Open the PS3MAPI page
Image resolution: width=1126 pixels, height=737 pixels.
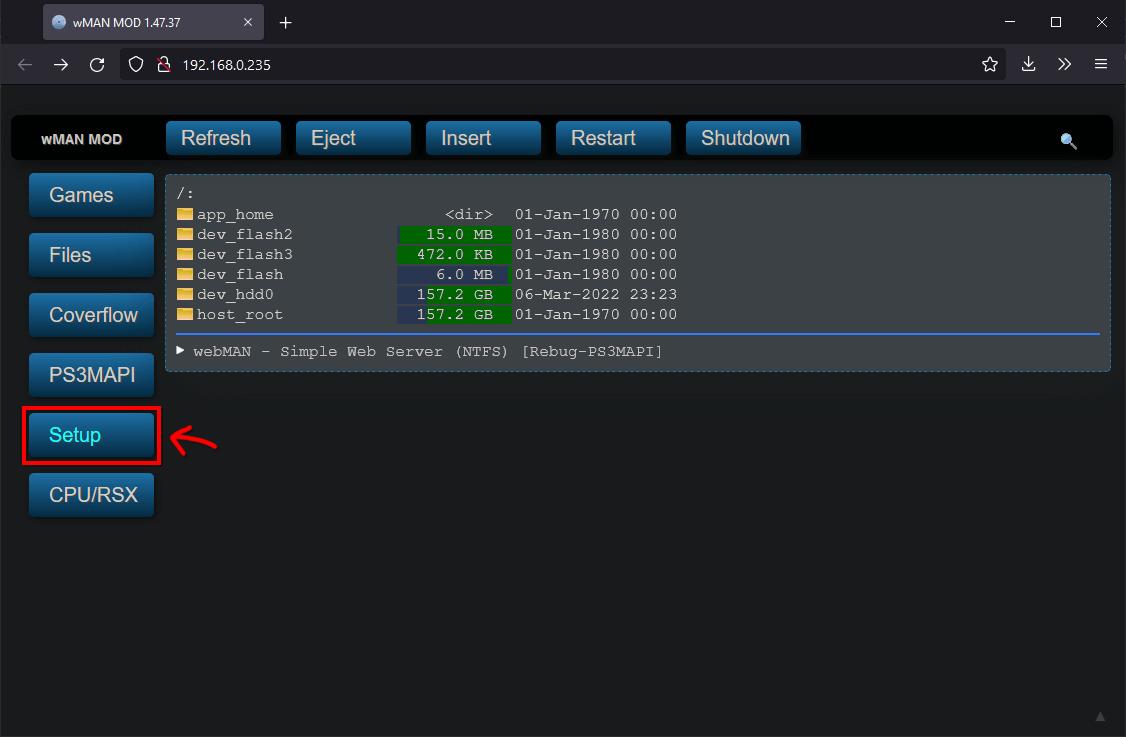click(x=91, y=374)
